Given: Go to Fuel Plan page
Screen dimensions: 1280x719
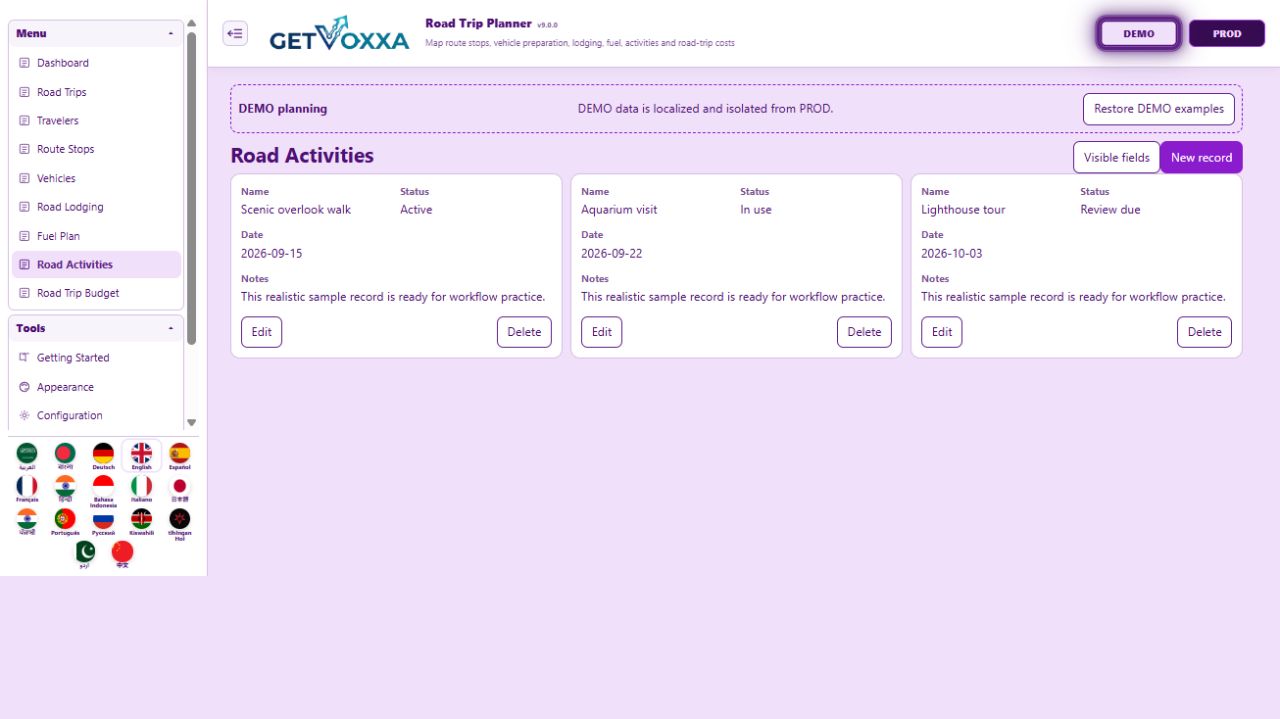Looking at the screenshot, I should click(x=96, y=236).
